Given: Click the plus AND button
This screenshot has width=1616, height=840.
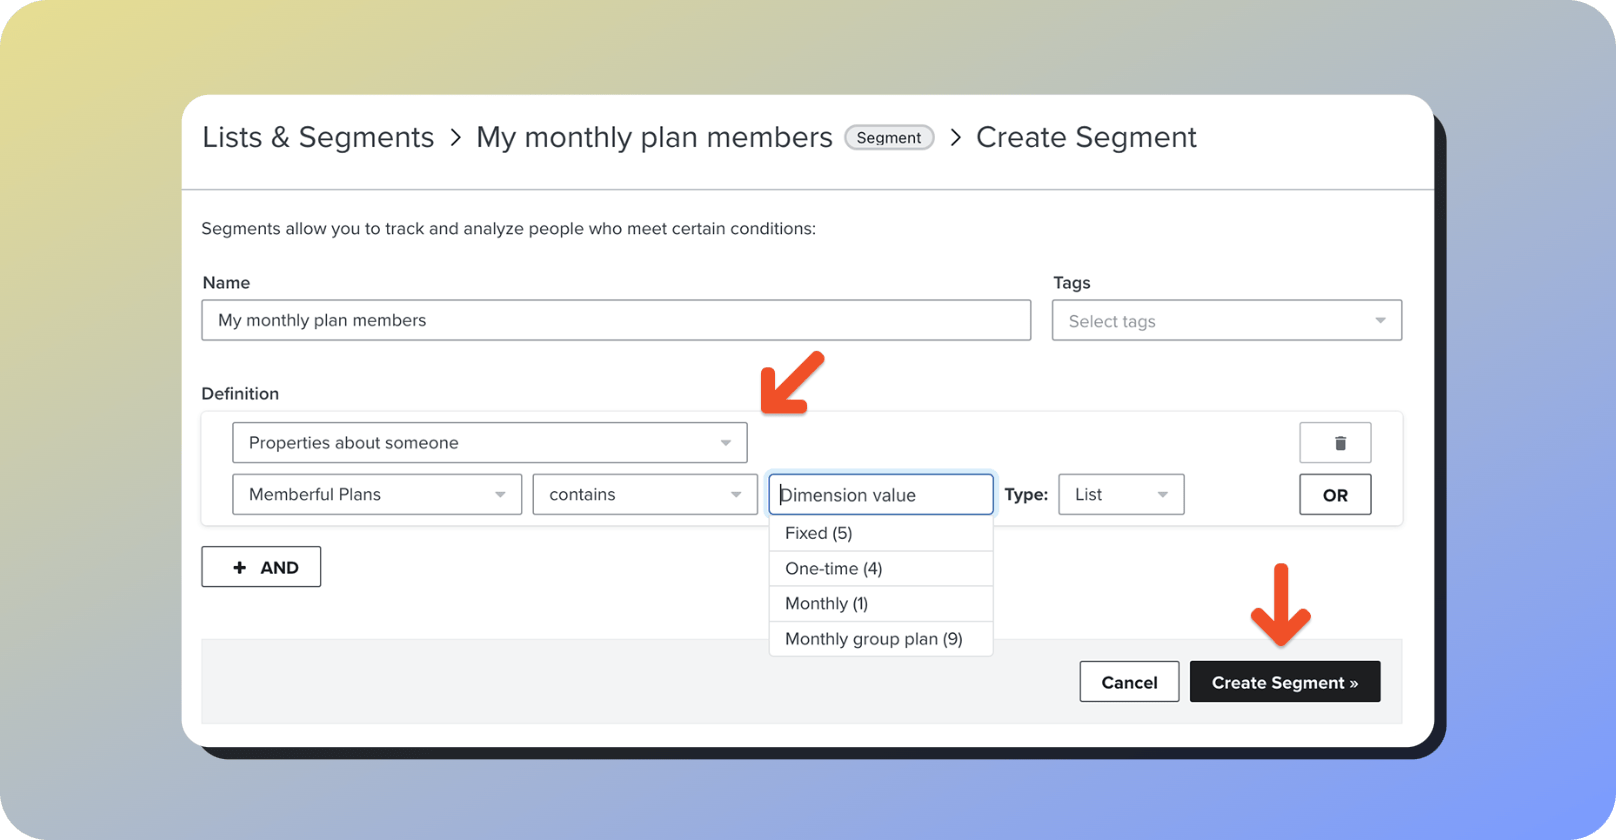Looking at the screenshot, I should 261,567.
